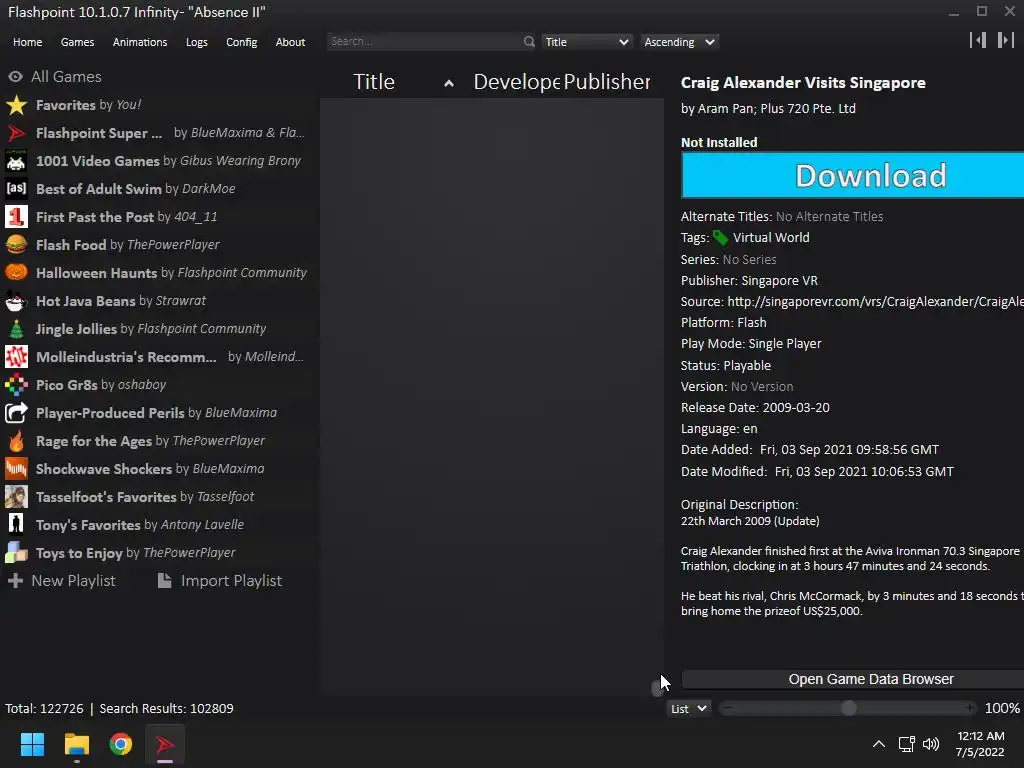Toggle the right sidebar collapse icon

1005,40
